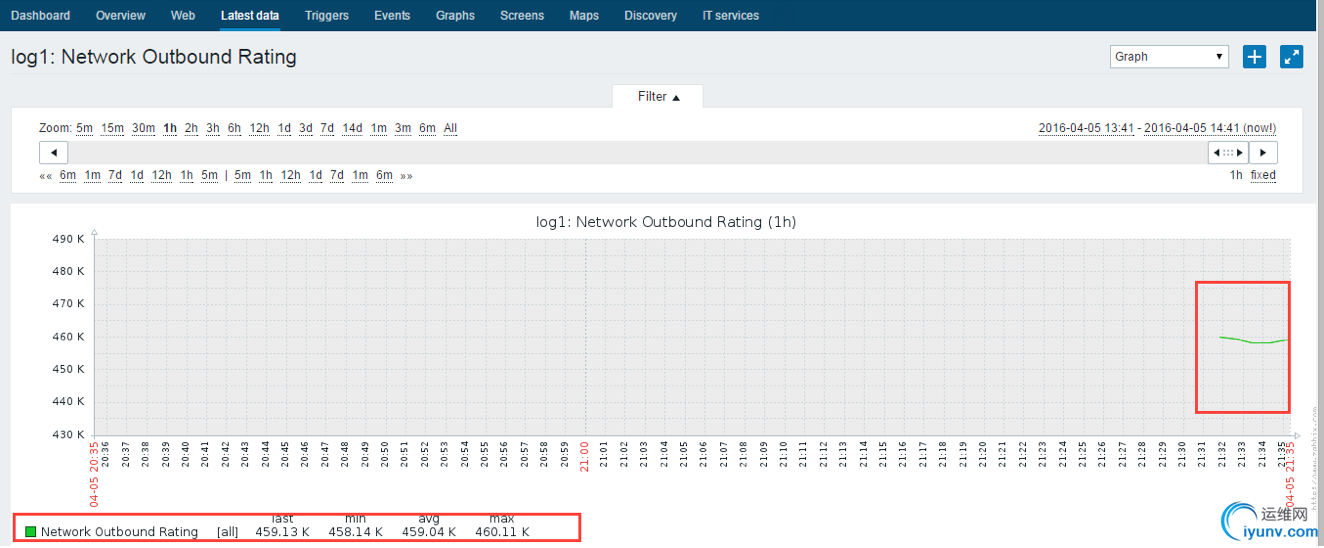
Task: Click the 490 K y-axis label
Action: (x=67, y=239)
